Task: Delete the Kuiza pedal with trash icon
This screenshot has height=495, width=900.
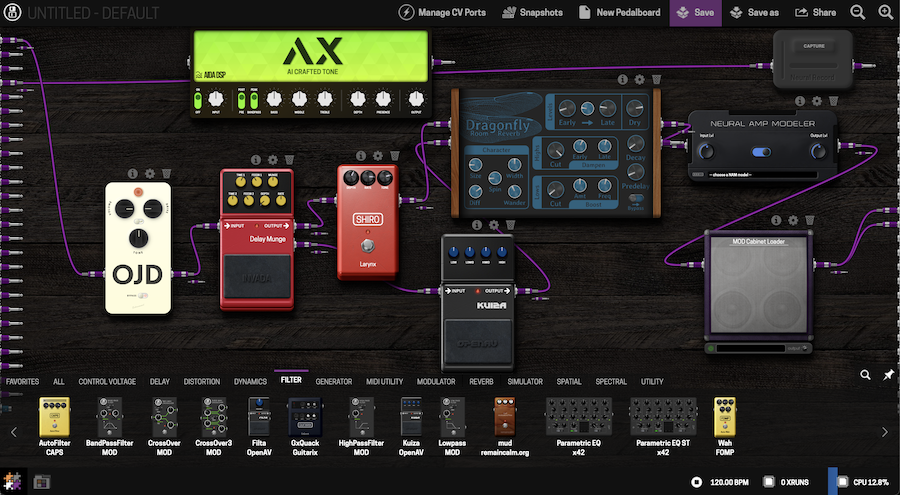Action: coord(510,225)
